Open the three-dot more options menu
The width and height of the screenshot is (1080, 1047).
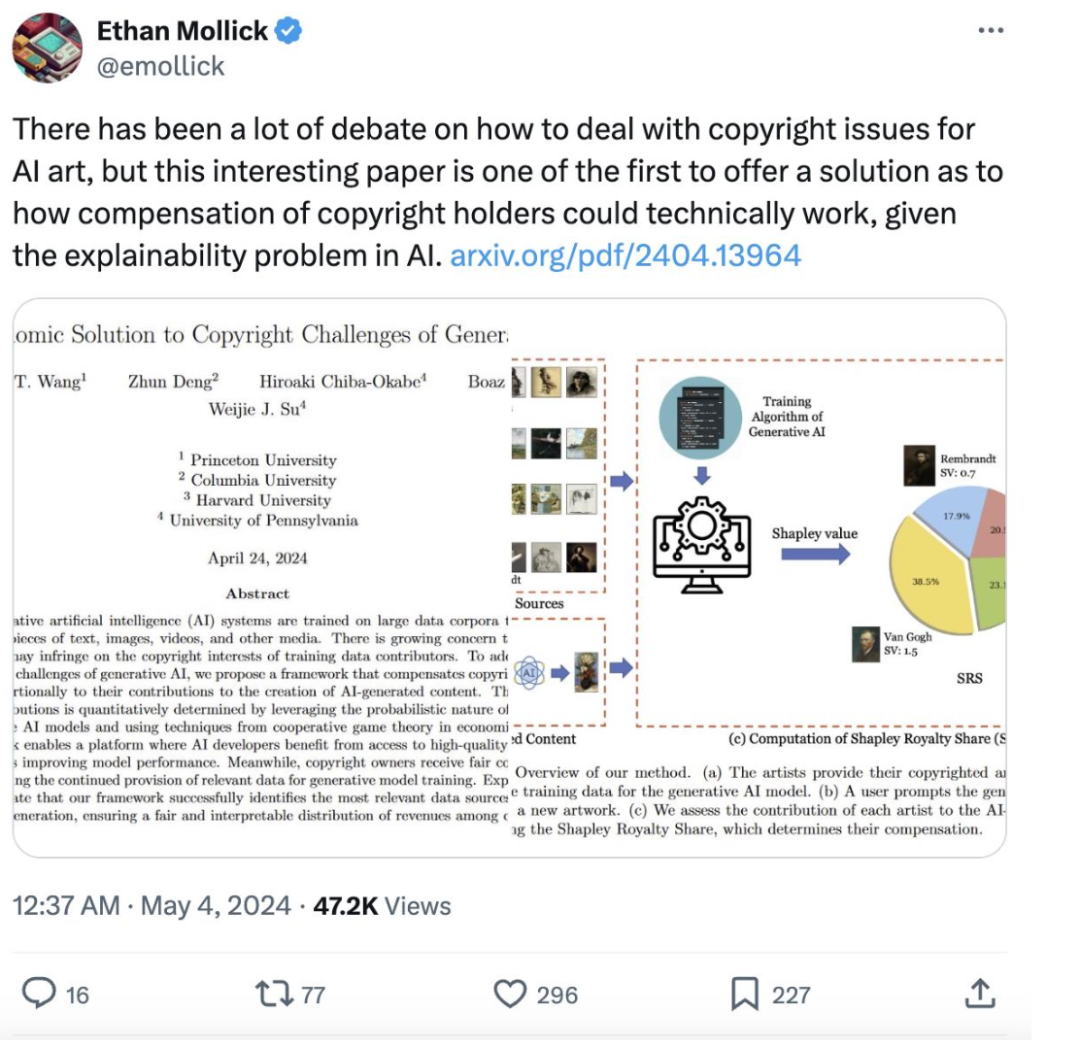[x=990, y=30]
